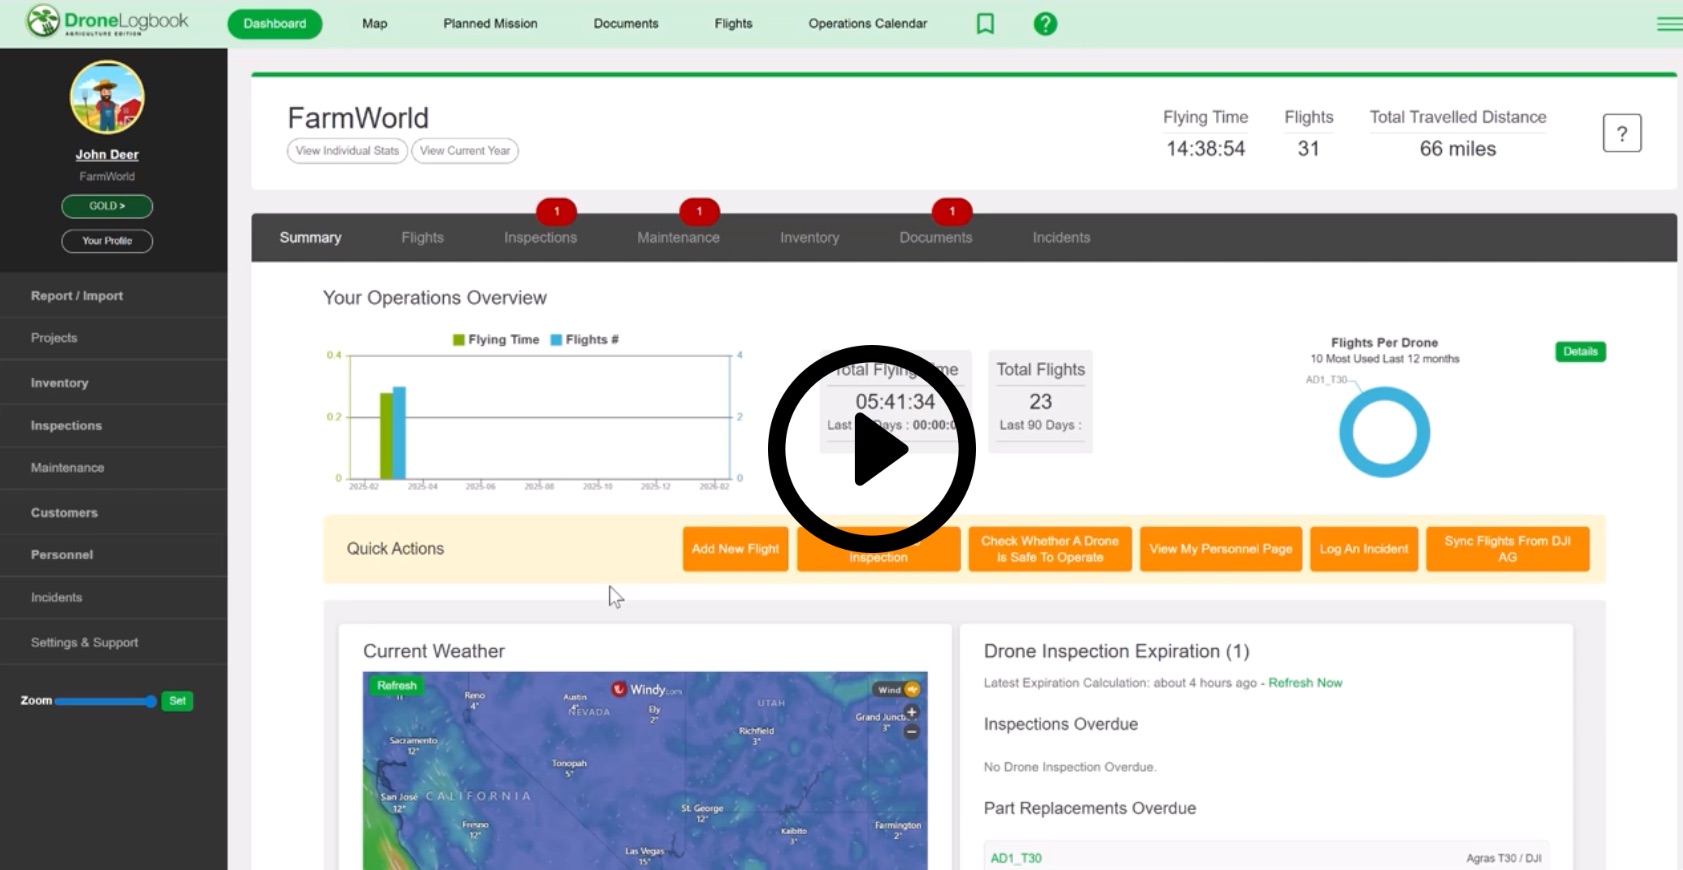Open Planned Mission page
The image size is (1683, 870).
pyautogui.click(x=490, y=24)
